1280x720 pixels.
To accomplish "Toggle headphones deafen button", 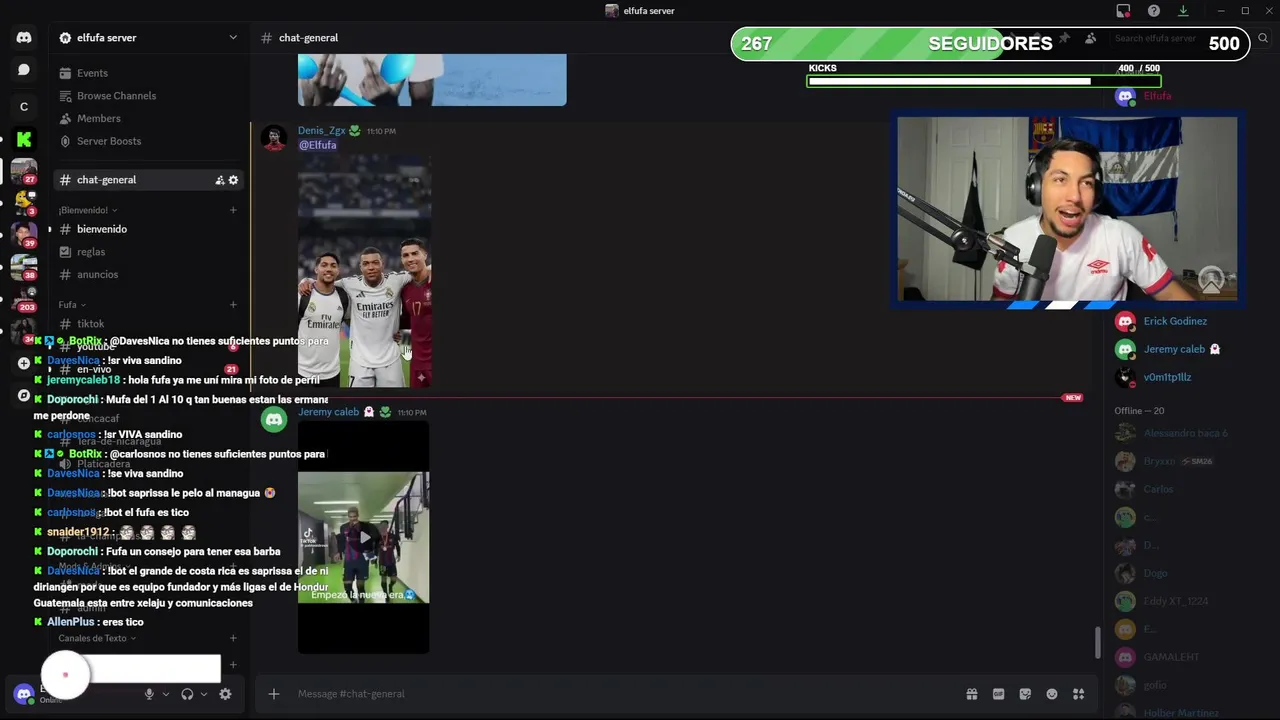I will (x=187, y=694).
